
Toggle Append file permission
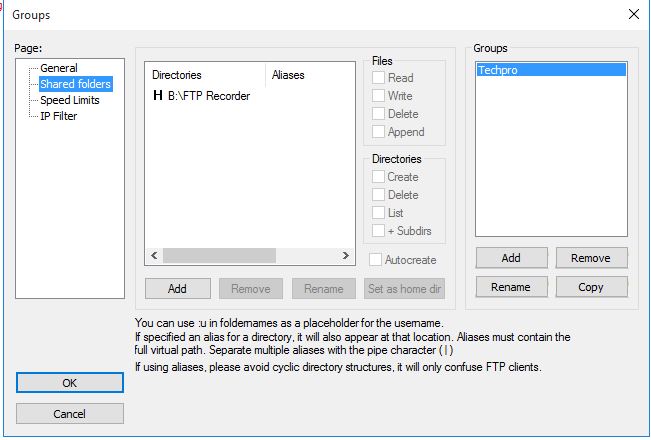tap(378, 132)
